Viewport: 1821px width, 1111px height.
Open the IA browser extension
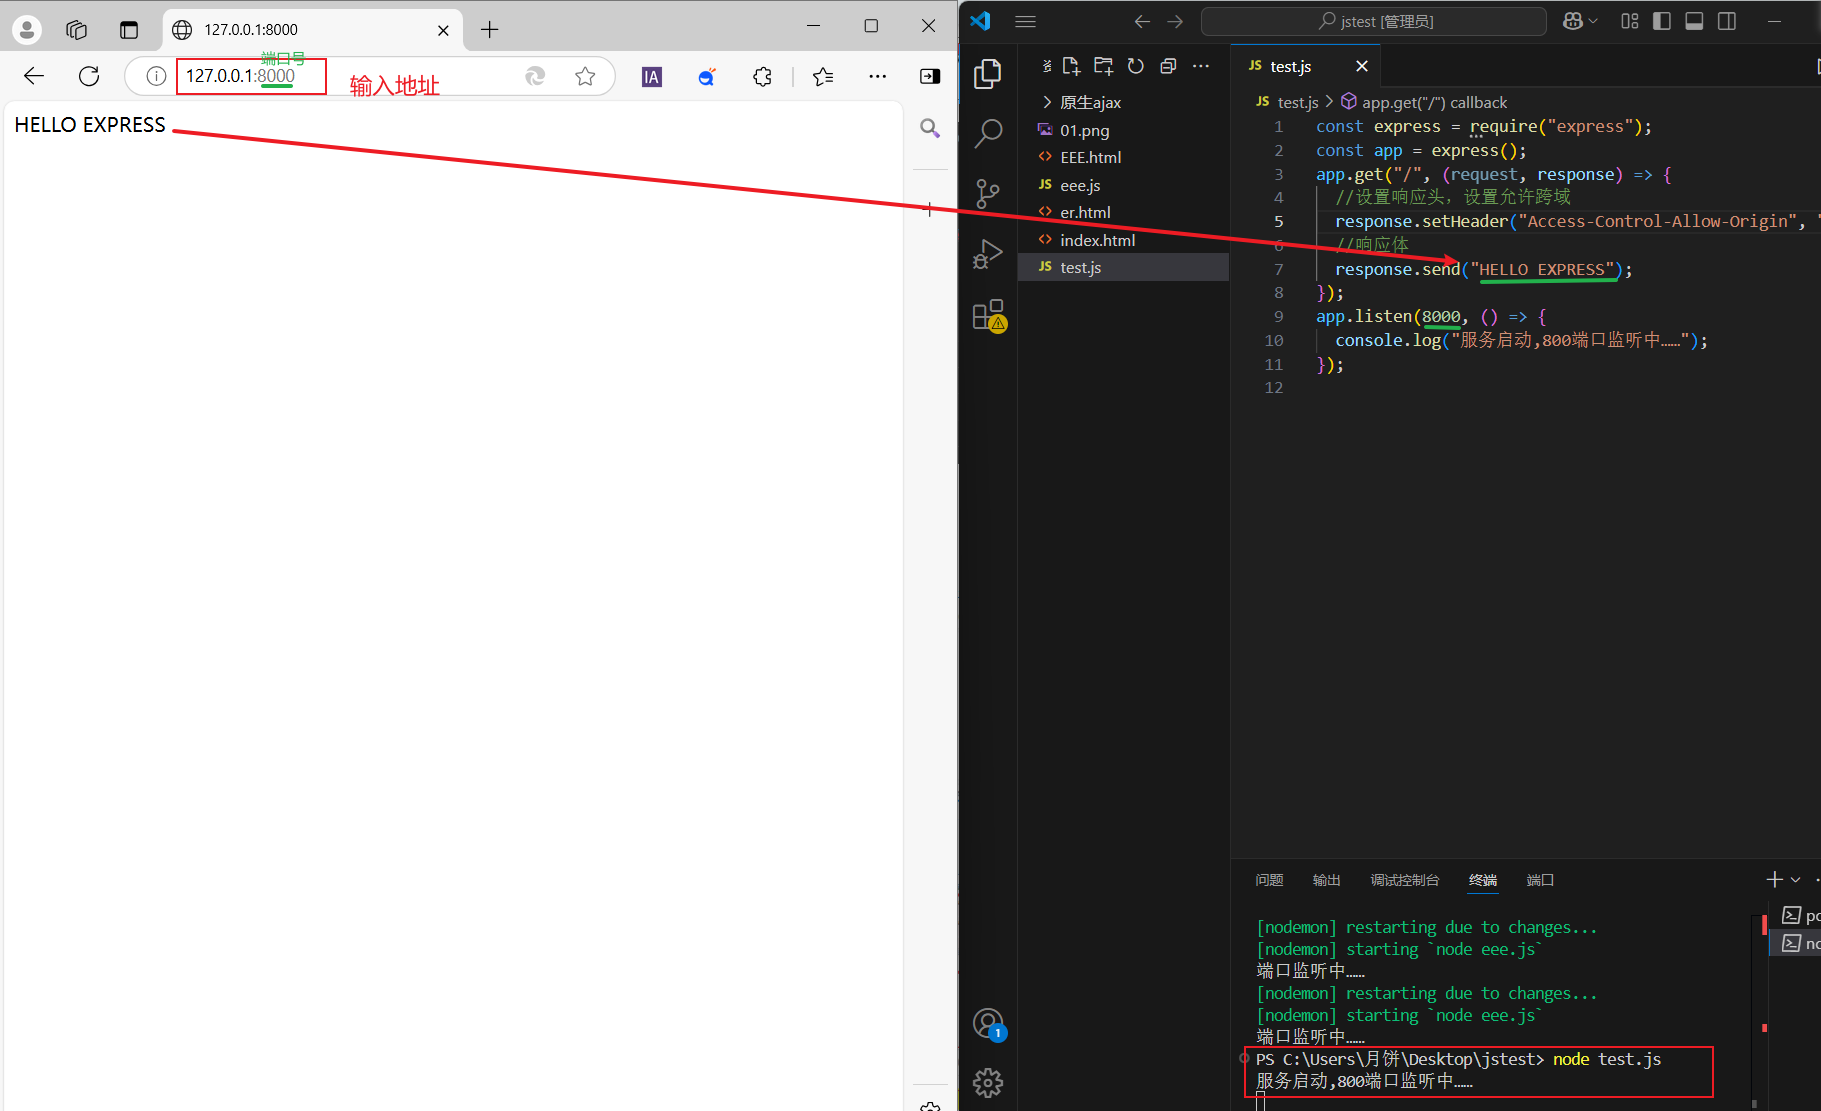tap(652, 76)
